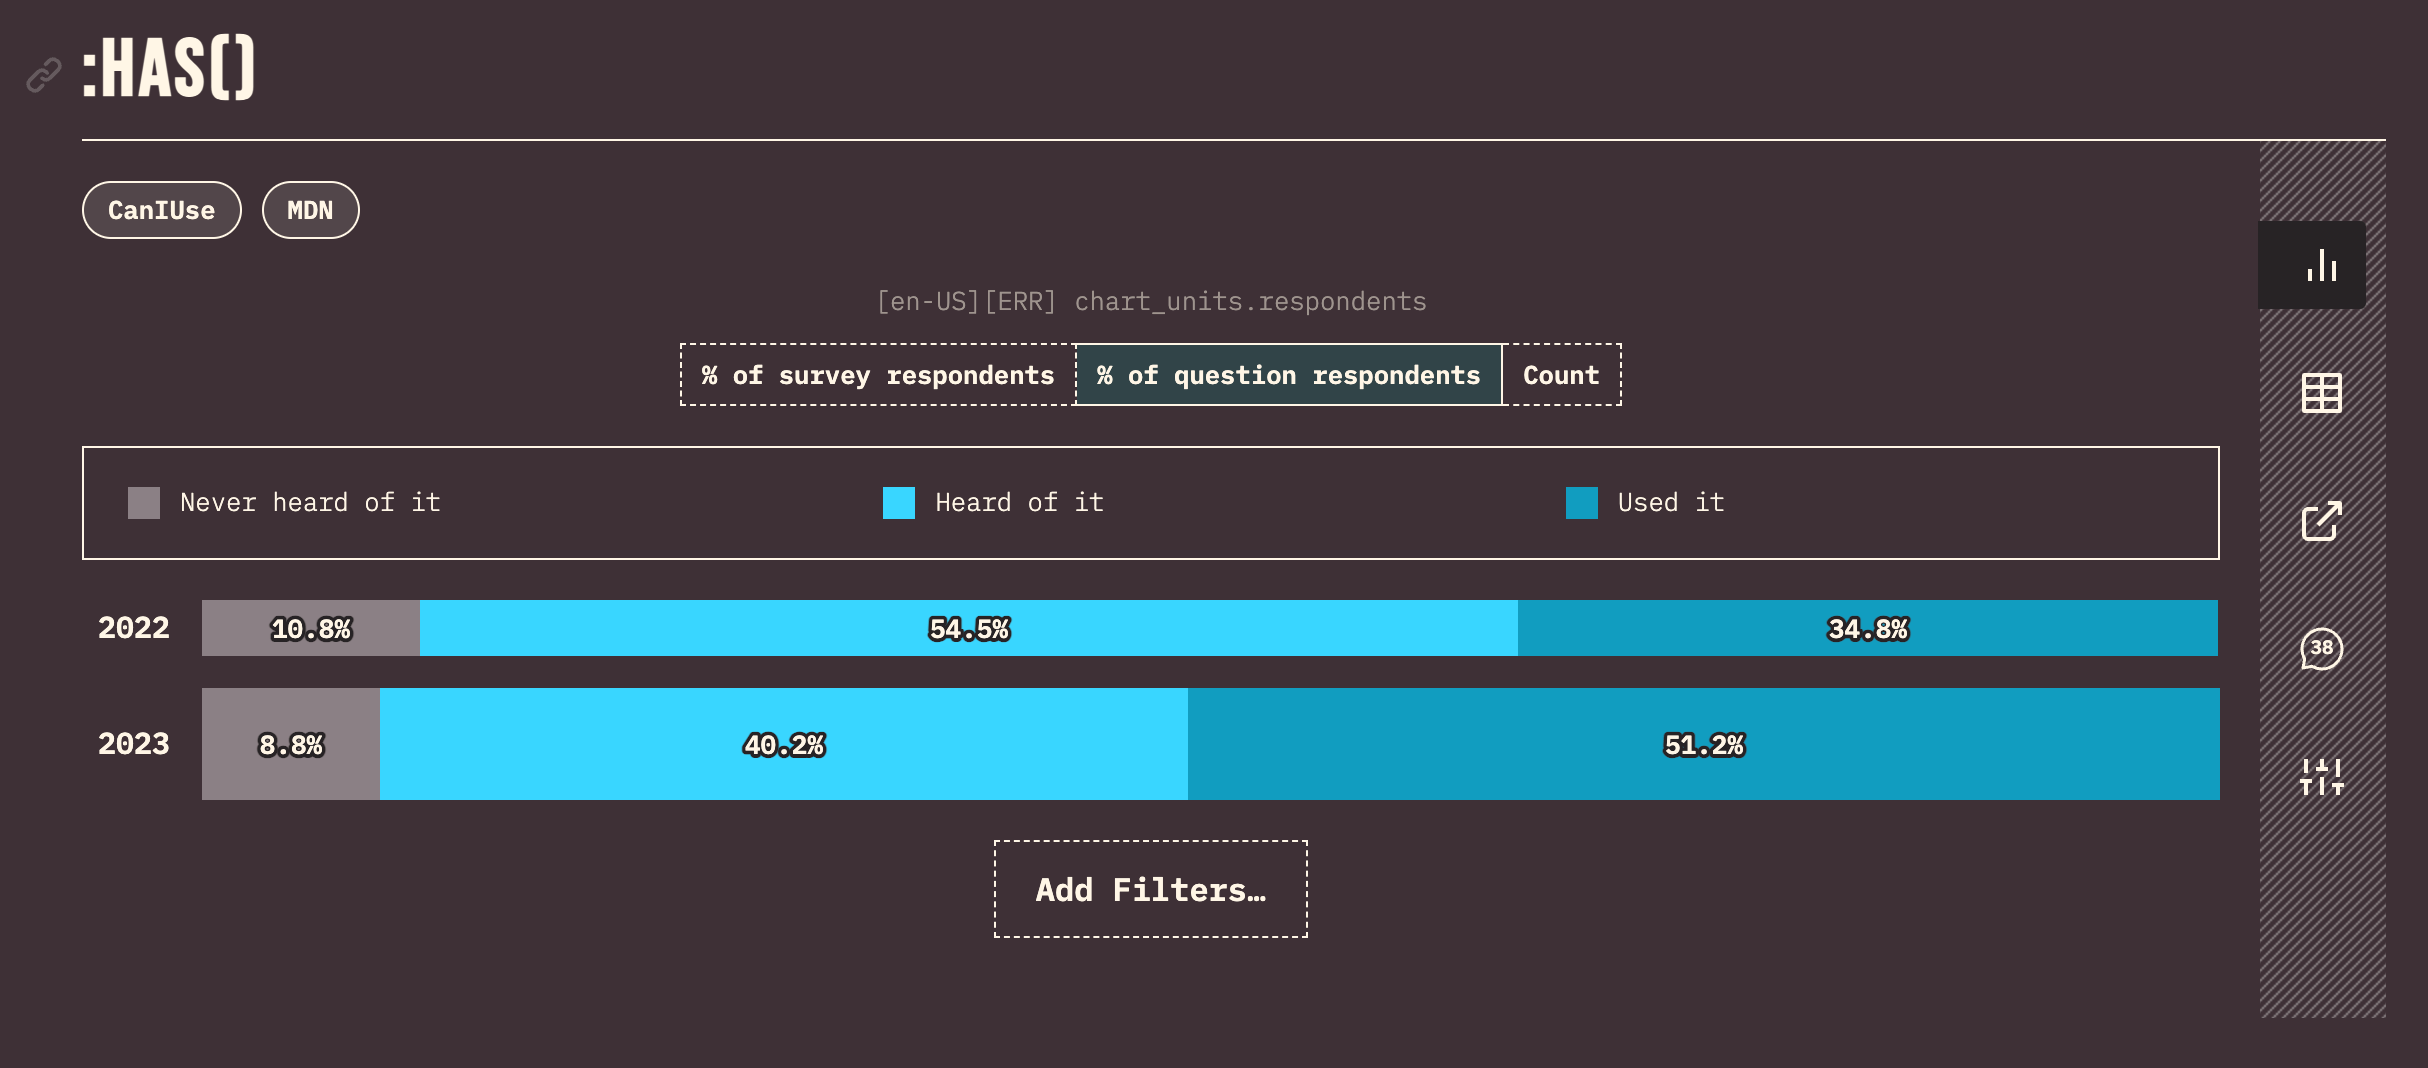2428x1068 pixels.
Task: Click the 2023 row label
Action: [x=133, y=743]
